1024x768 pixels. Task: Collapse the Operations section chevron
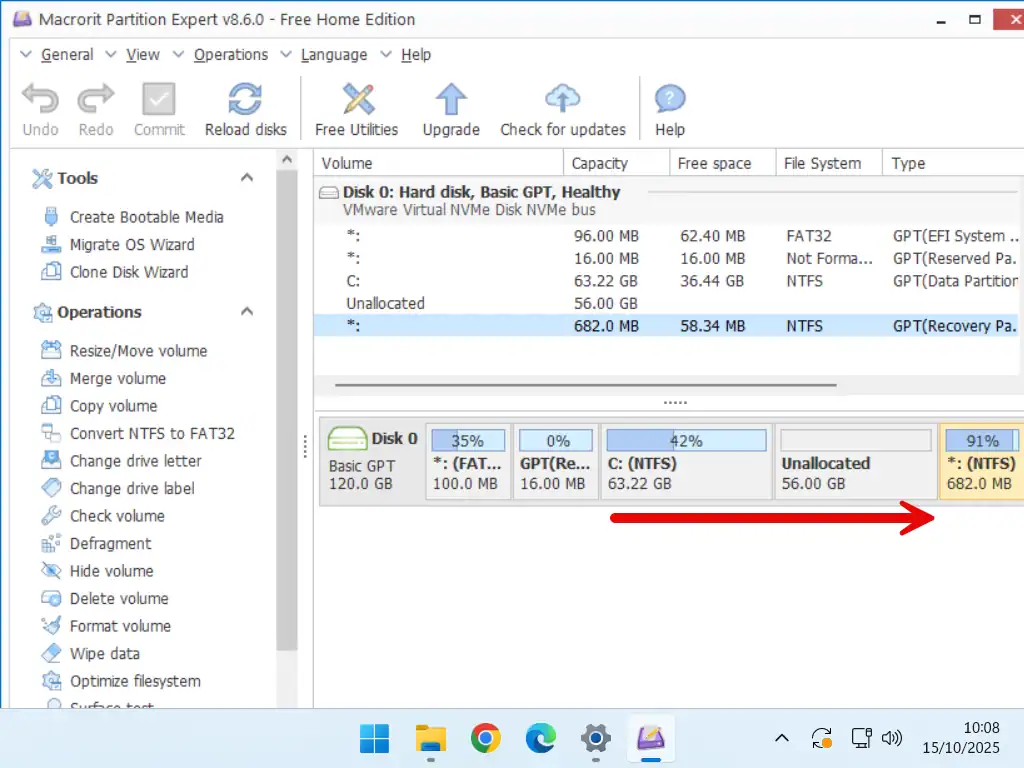tap(247, 312)
